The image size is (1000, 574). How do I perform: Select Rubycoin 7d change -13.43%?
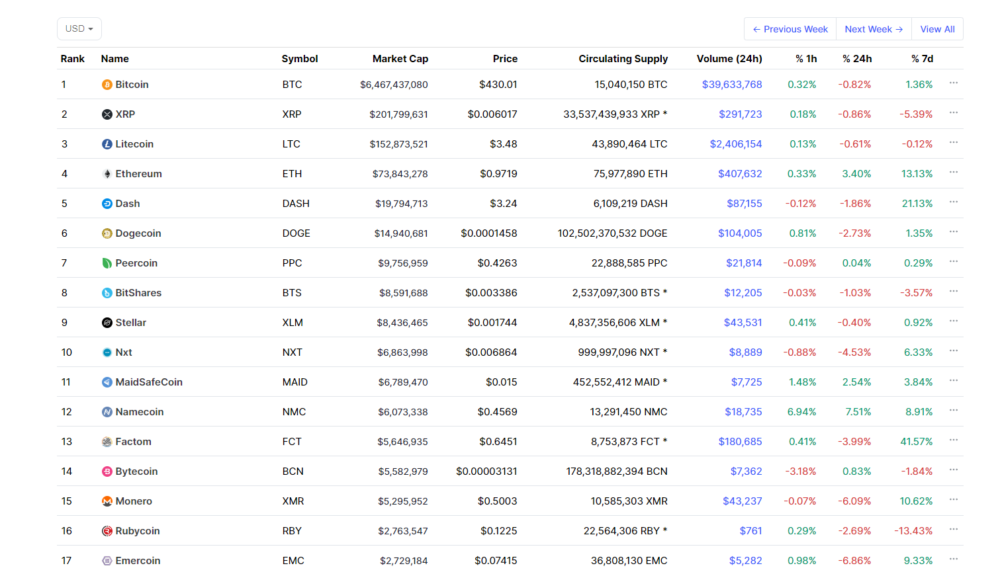[913, 531]
